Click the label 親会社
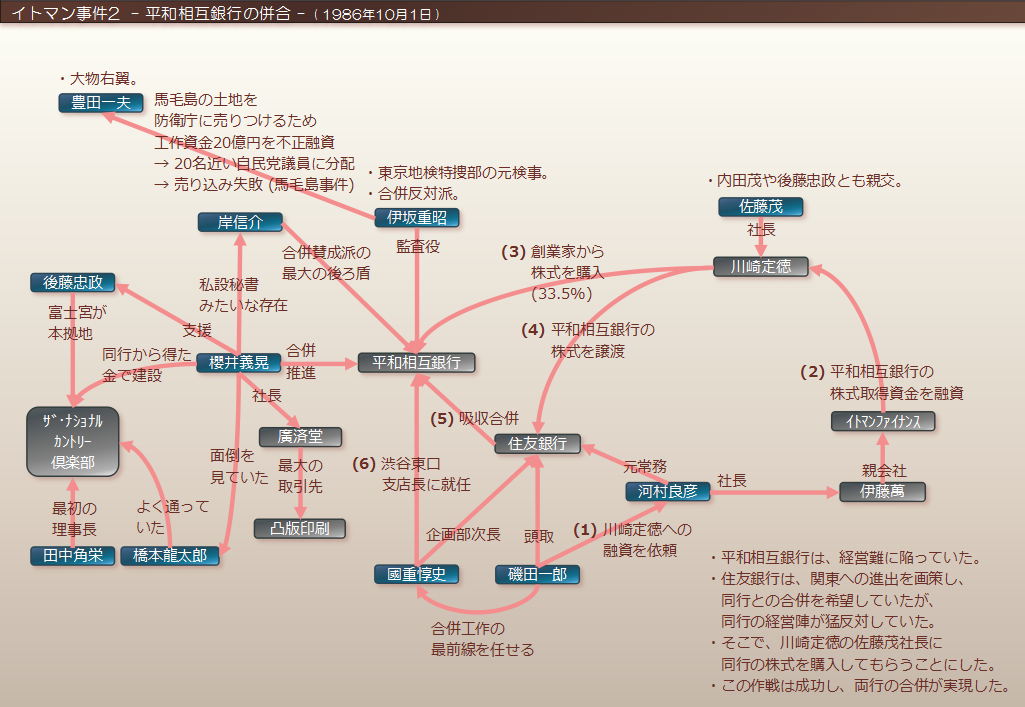 click(884, 471)
